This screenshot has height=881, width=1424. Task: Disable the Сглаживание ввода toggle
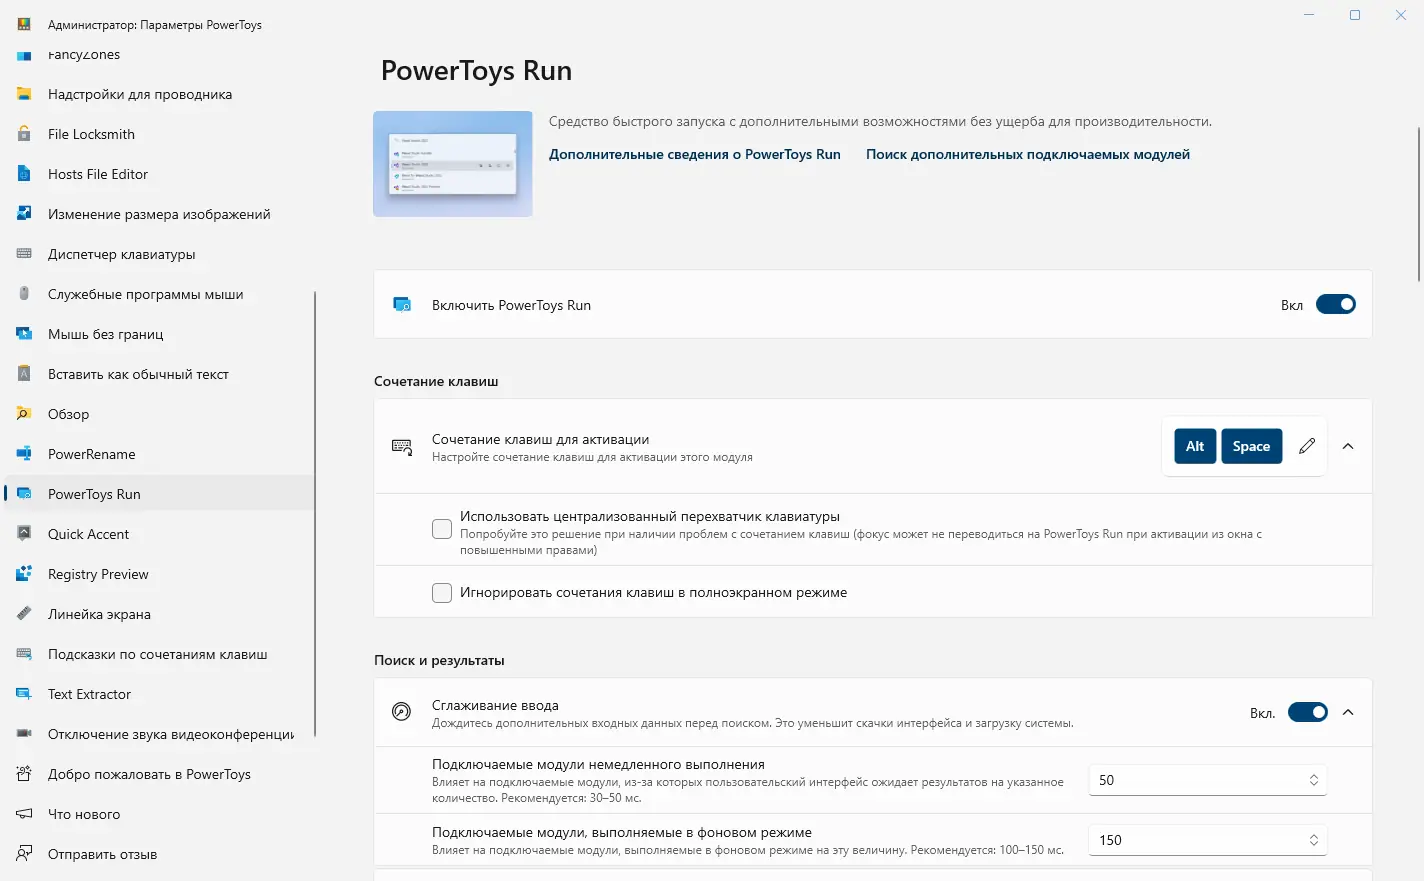click(x=1307, y=712)
